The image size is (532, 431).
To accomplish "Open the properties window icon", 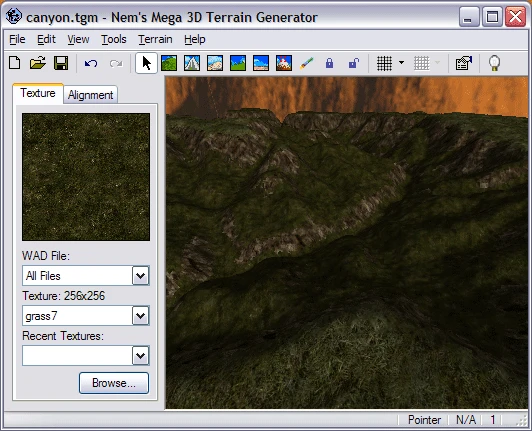I will 464,63.
